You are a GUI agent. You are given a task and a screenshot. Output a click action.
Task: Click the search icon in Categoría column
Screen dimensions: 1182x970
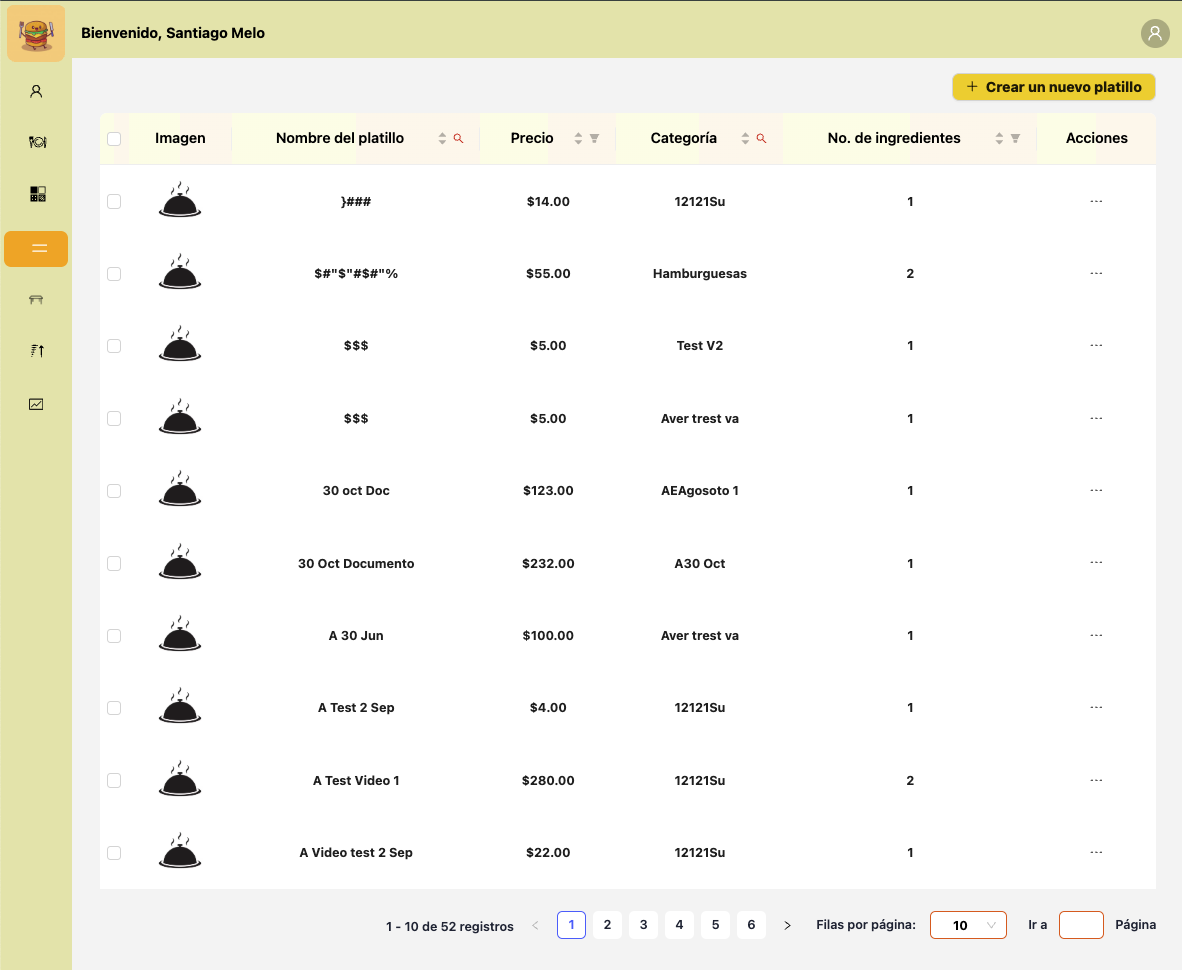(x=761, y=139)
